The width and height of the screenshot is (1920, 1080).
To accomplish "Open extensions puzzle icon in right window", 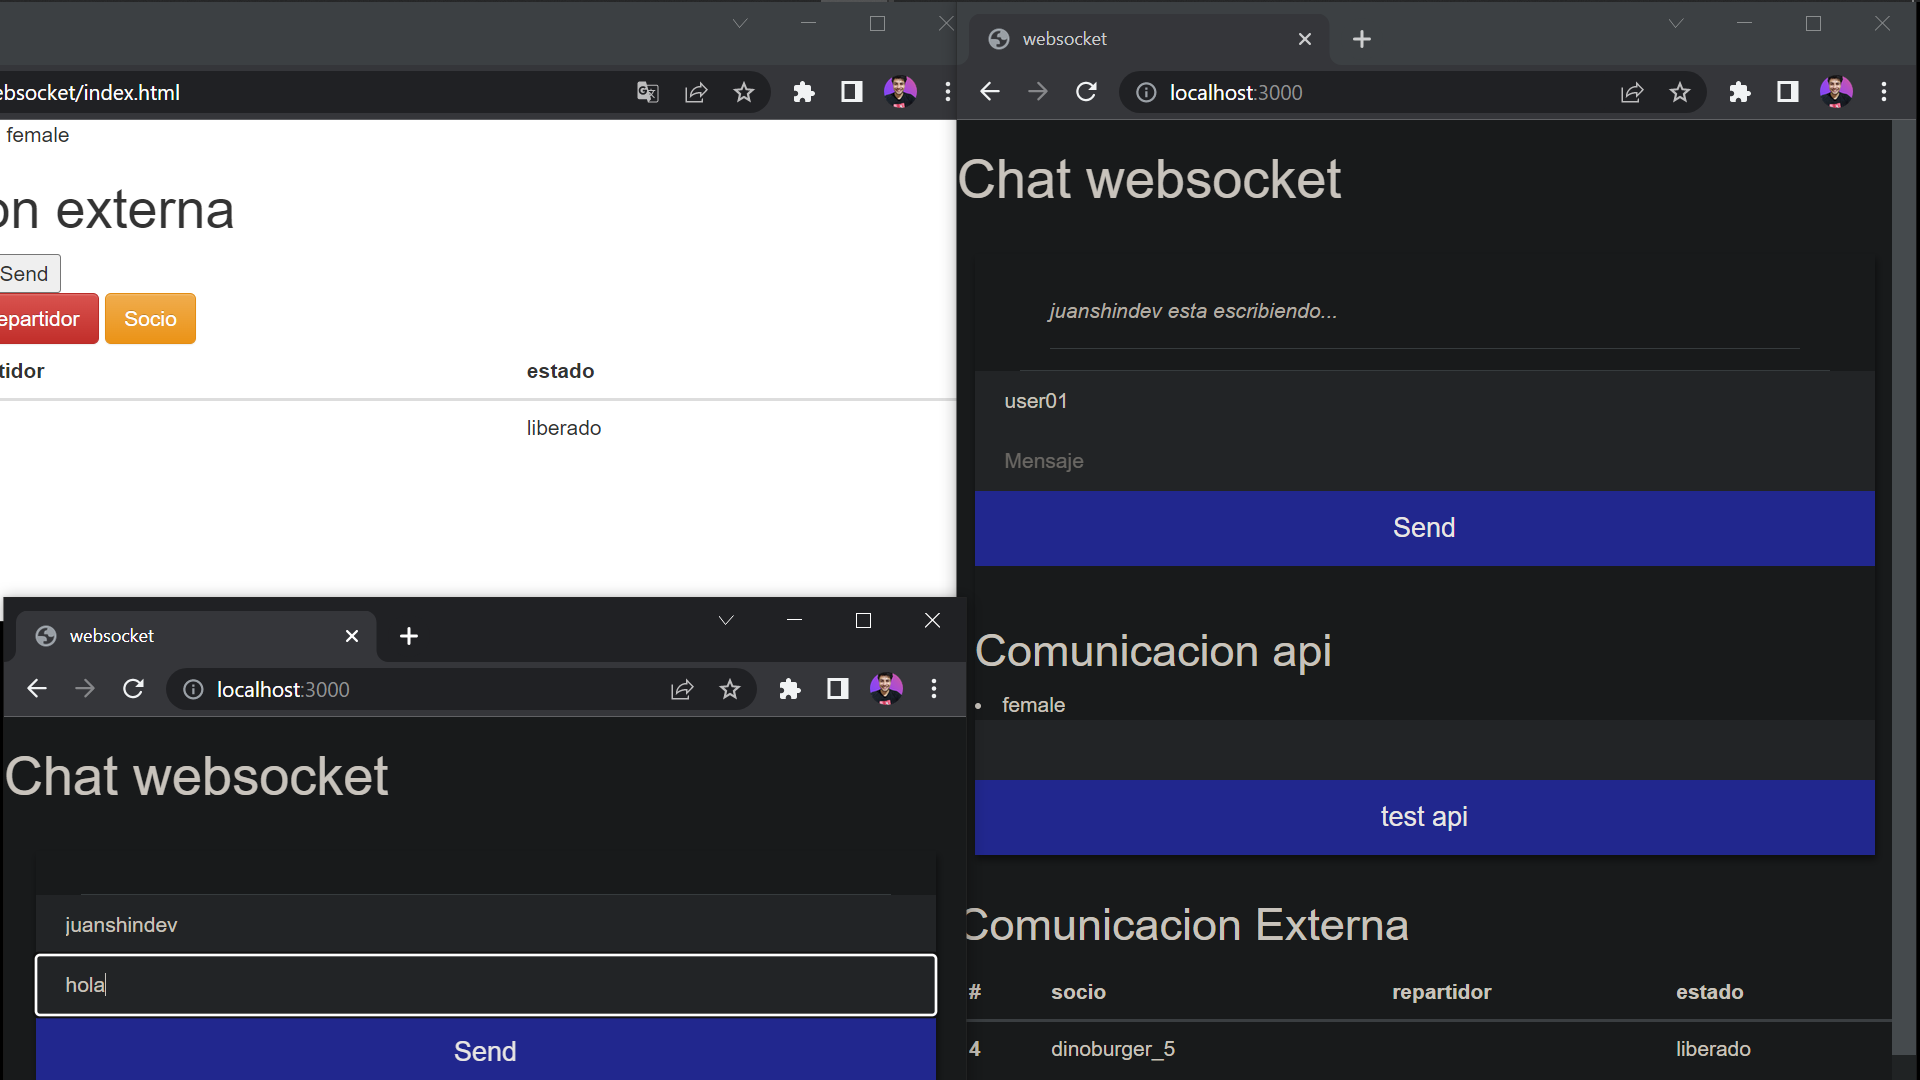I will click(x=1740, y=93).
